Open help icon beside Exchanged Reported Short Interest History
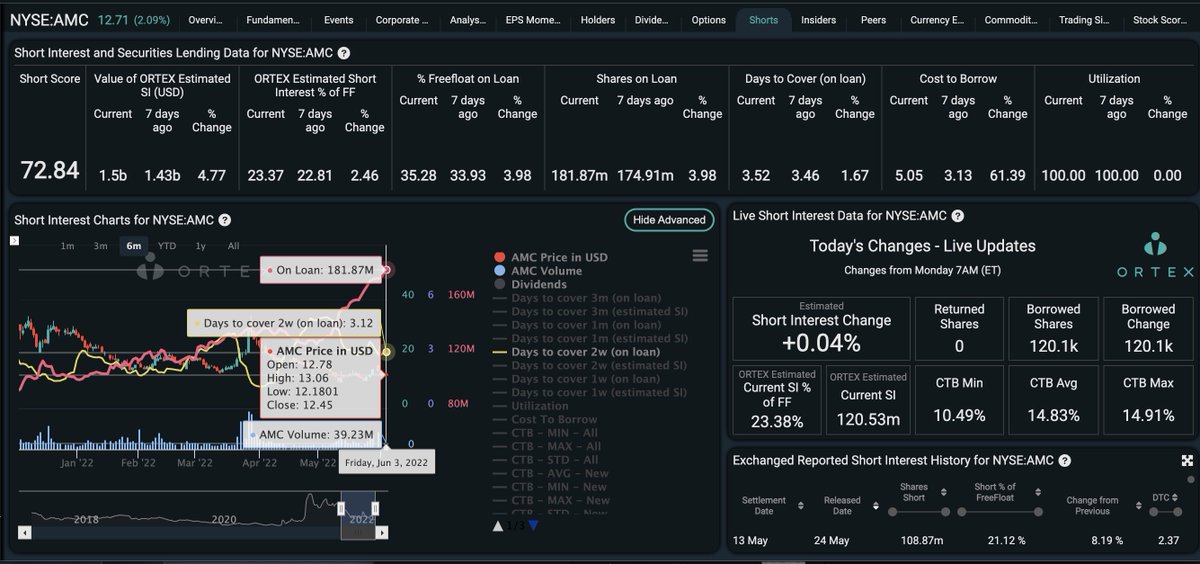This screenshot has width=1200, height=564. [x=1064, y=461]
